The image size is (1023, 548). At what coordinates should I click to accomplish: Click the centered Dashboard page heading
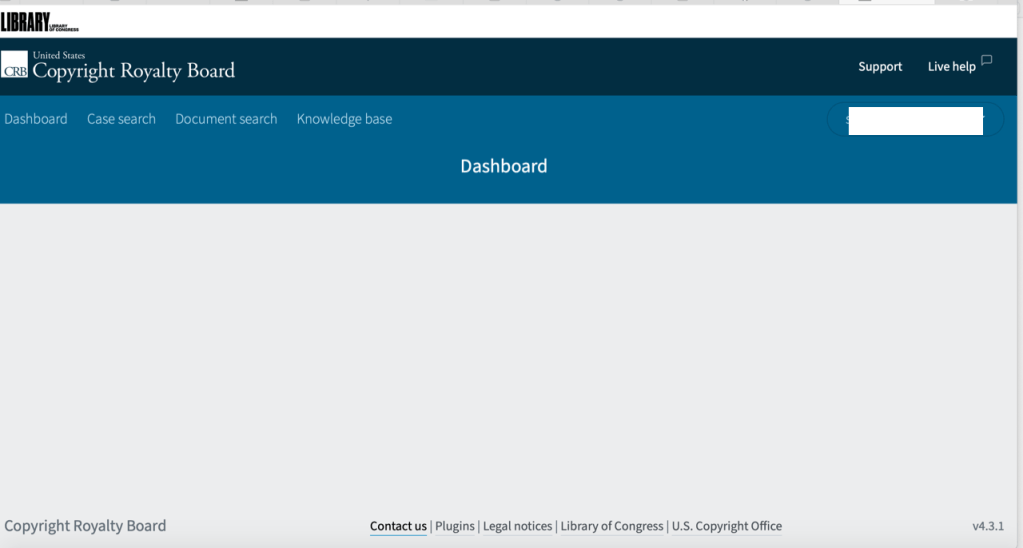click(x=504, y=166)
